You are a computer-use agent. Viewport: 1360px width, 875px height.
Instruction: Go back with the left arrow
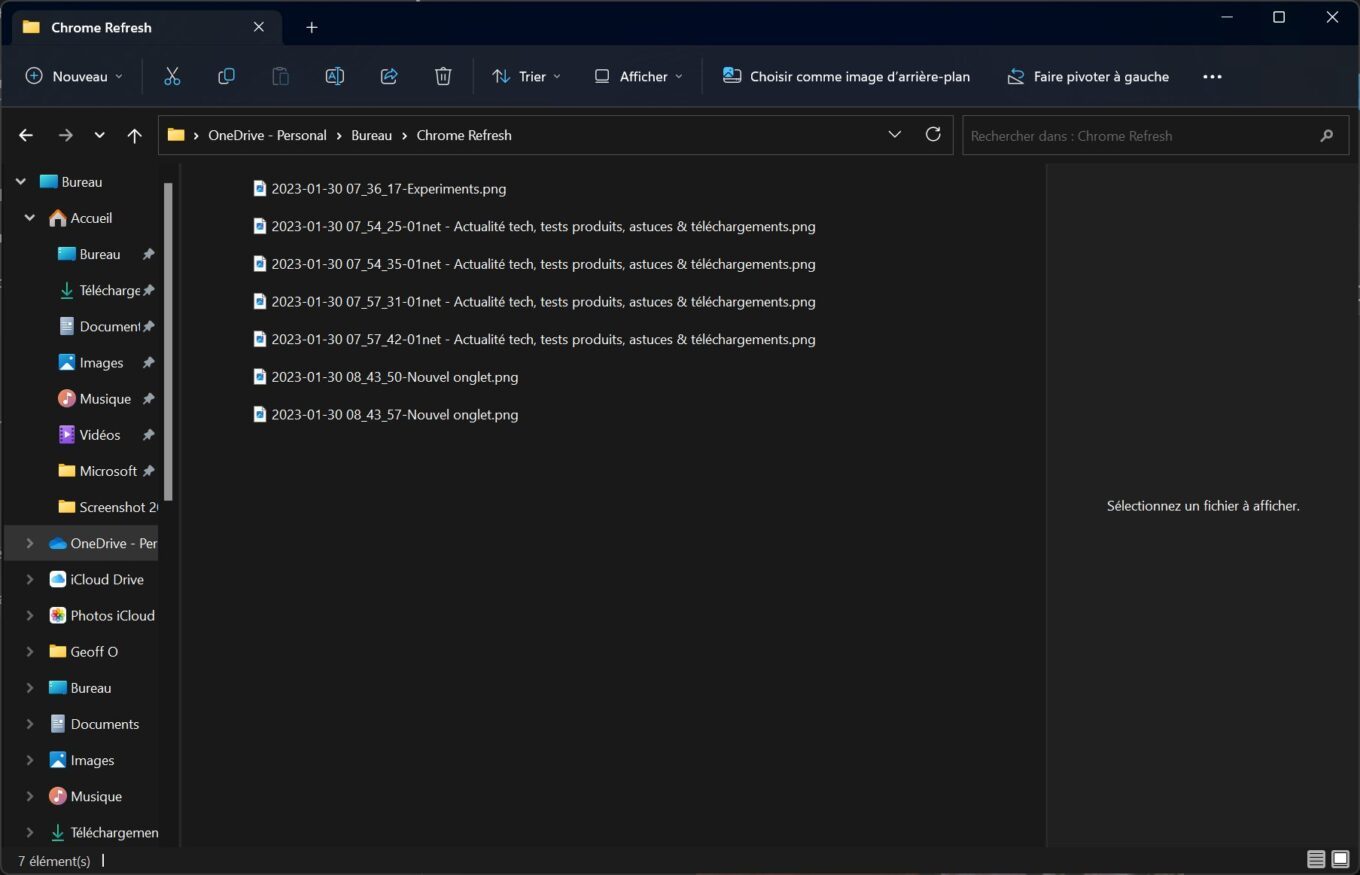pos(26,135)
